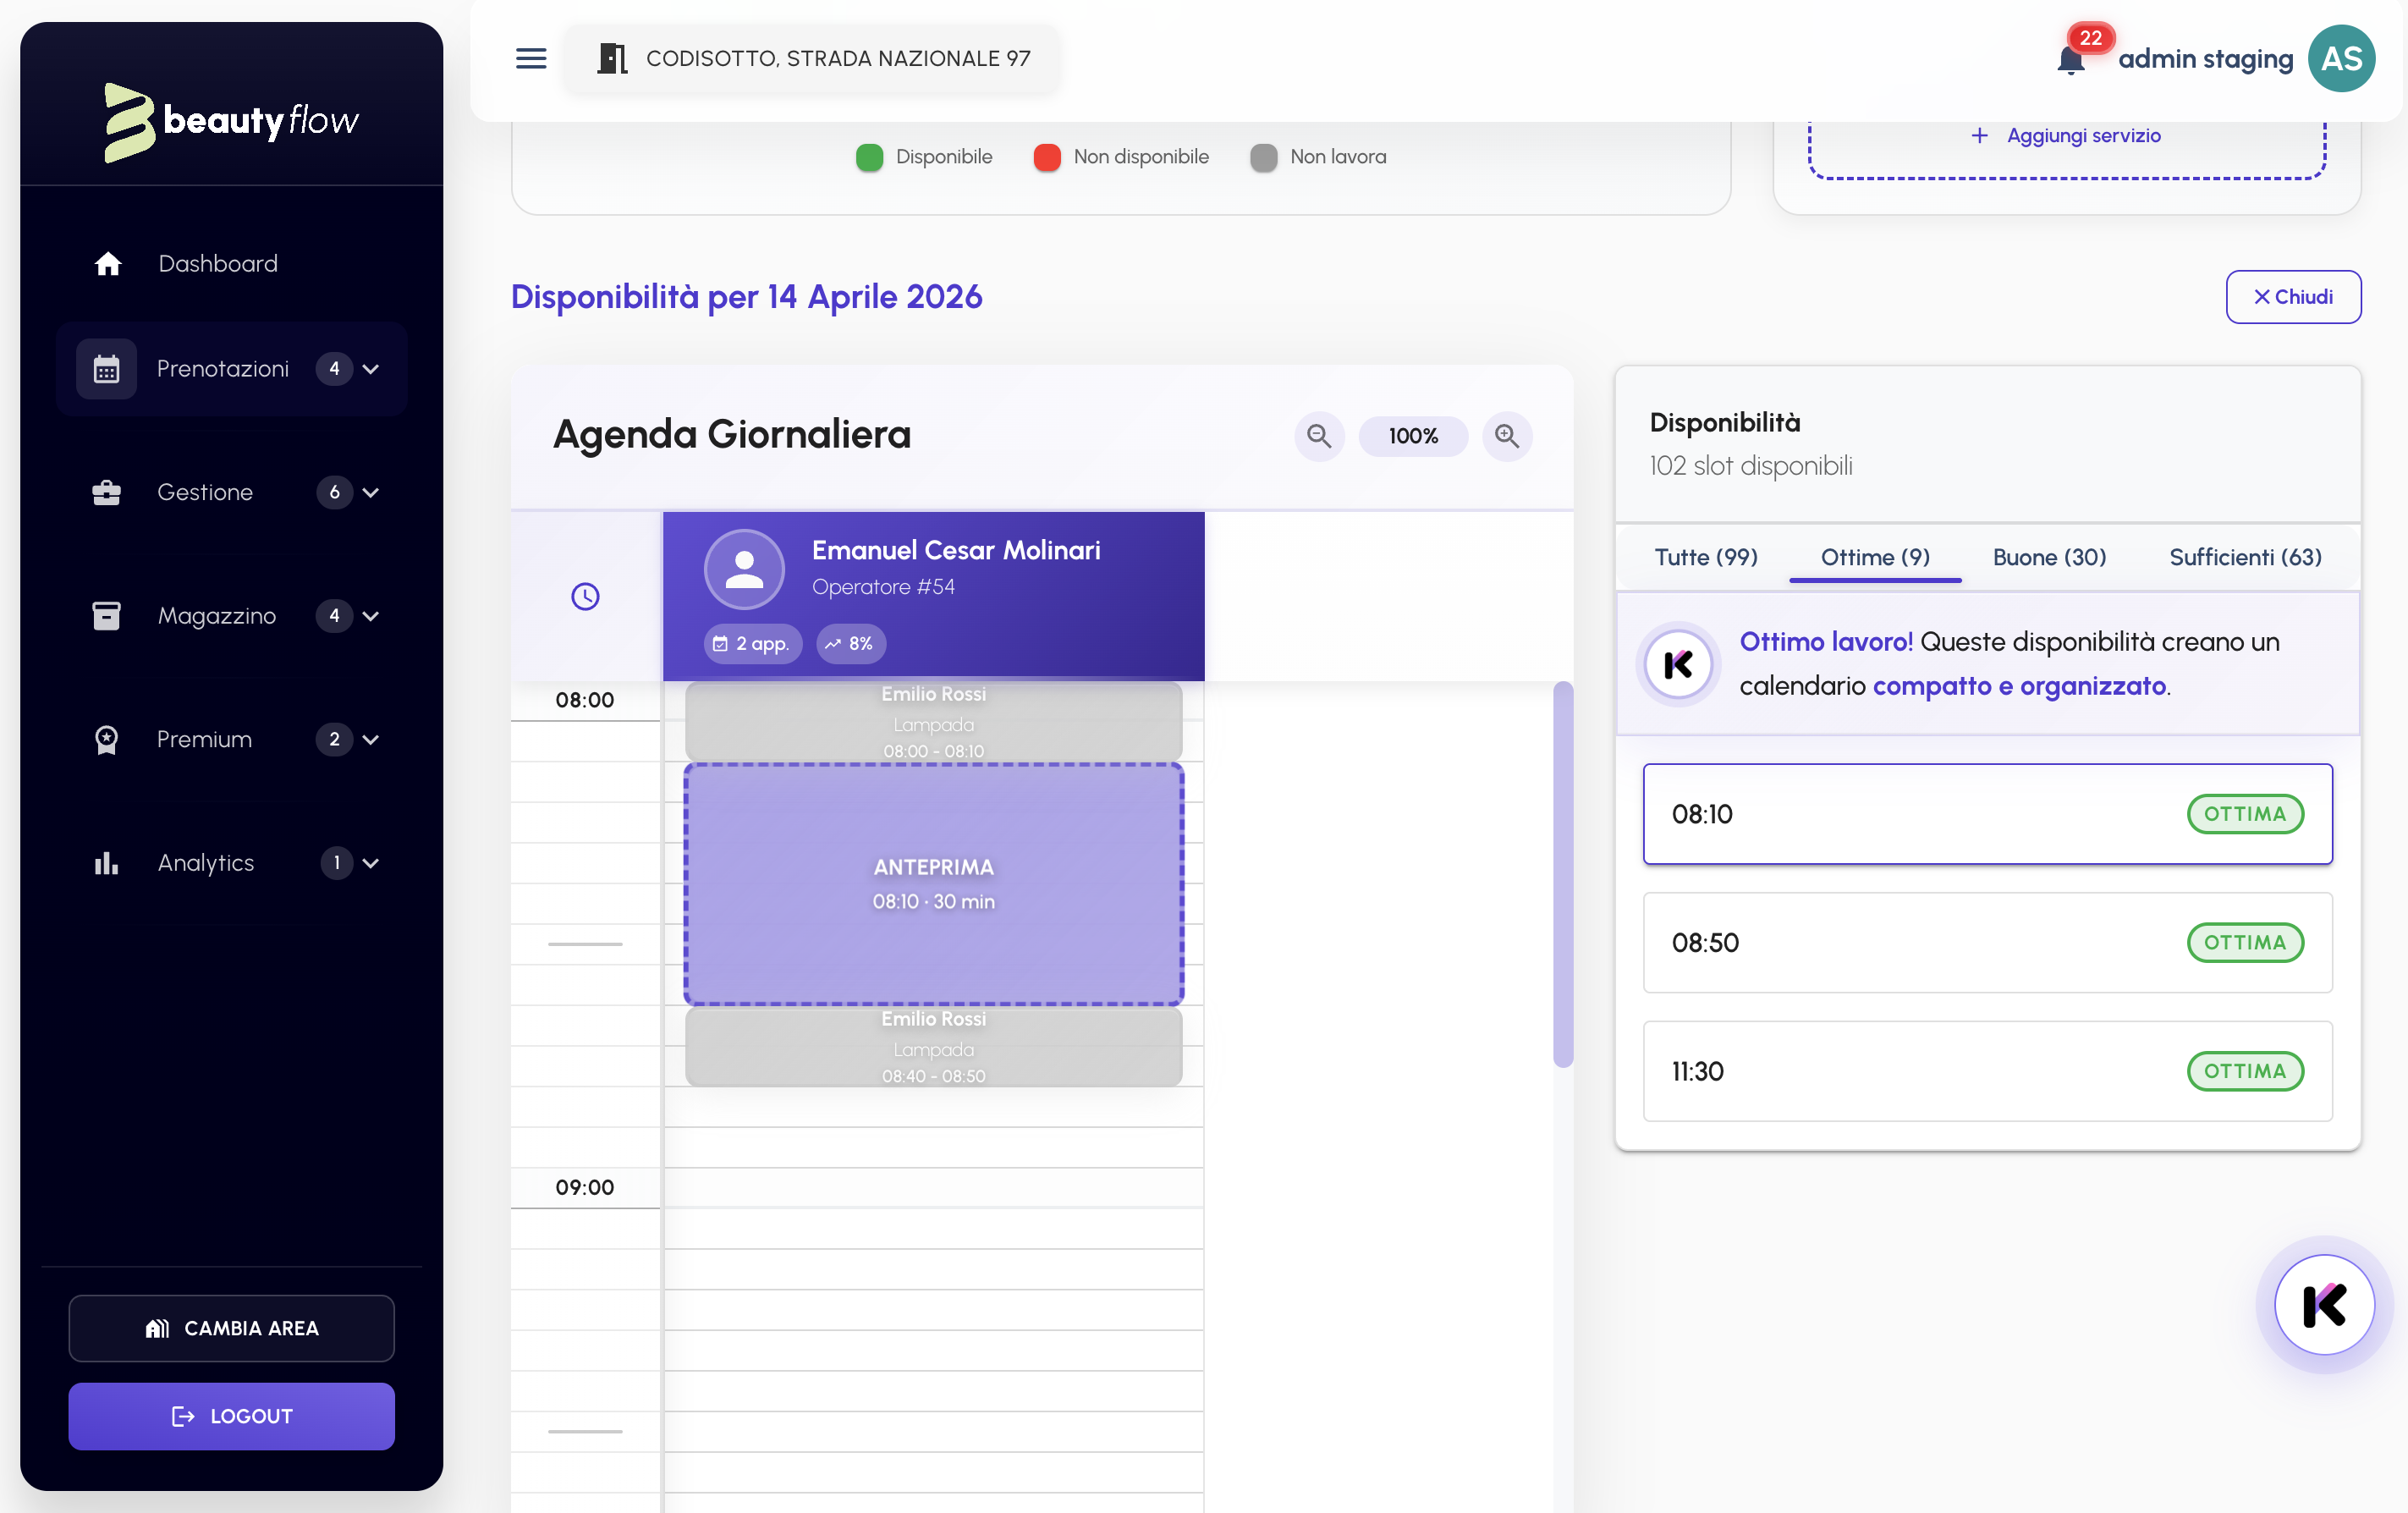Close availability panel with Chiudi

coord(2293,296)
